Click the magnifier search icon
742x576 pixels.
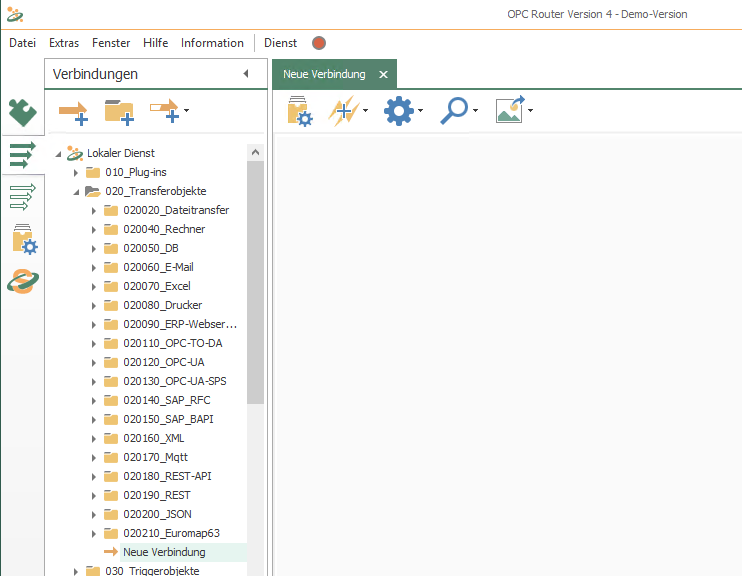point(454,111)
